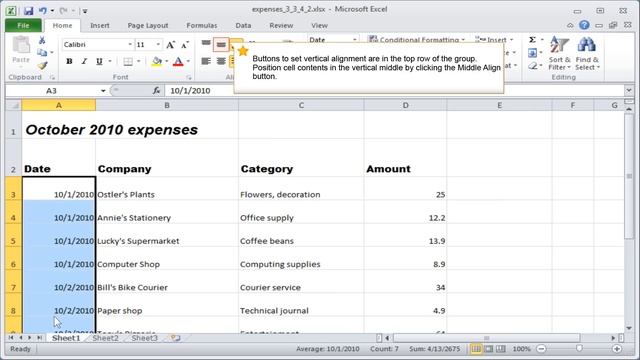
Task: Select the Format Painter brush
Action: click(42, 65)
